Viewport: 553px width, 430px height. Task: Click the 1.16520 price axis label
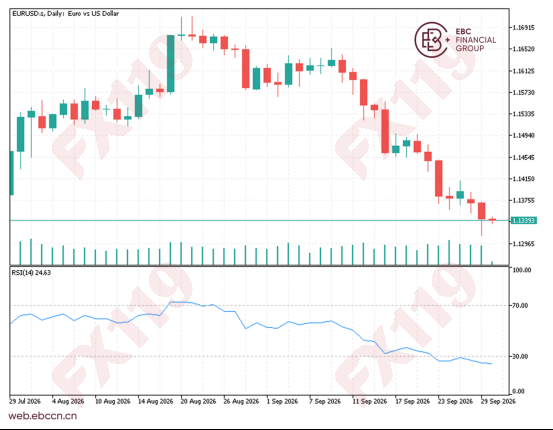[523, 49]
